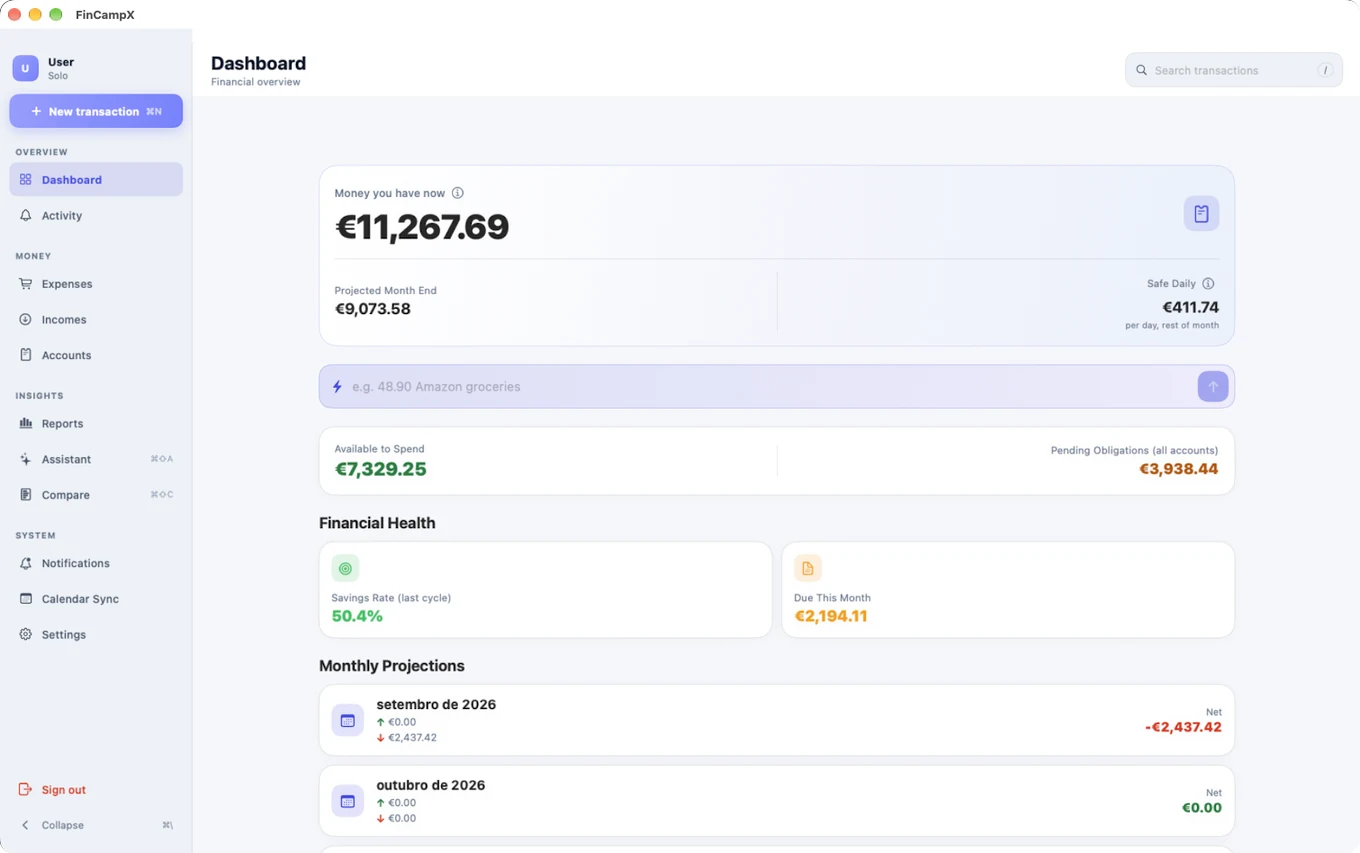Click the Projected Month End value €9,073.58
Viewport: 1360px width, 853px height.
(x=373, y=309)
